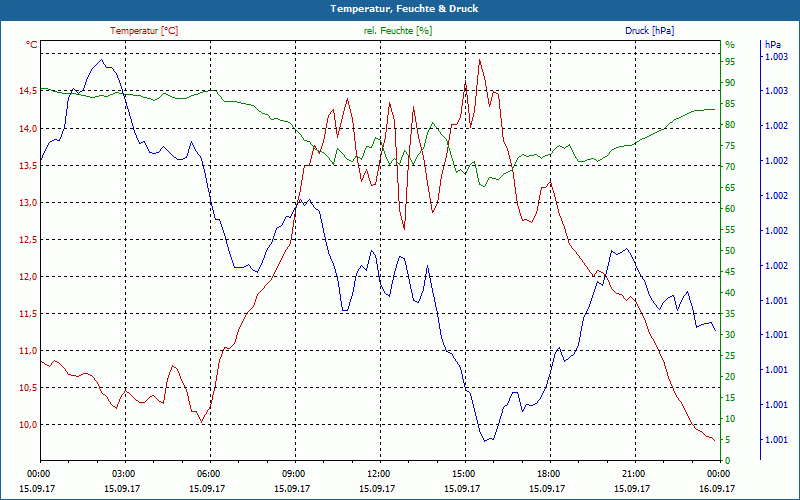Image resolution: width=800 pixels, height=500 pixels.
Task: Click the 15 humidity axis value
Action: click(x=730, y=398)
